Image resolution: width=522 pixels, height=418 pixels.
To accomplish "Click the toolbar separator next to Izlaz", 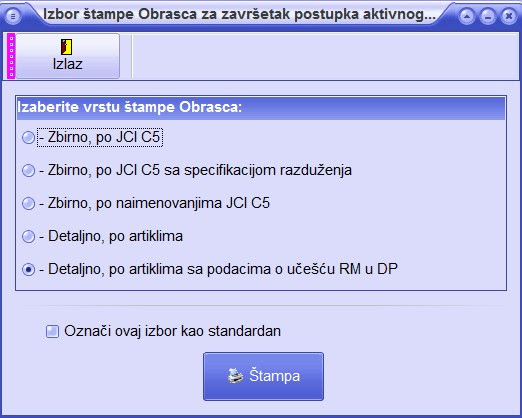I will tap(132, 56).
